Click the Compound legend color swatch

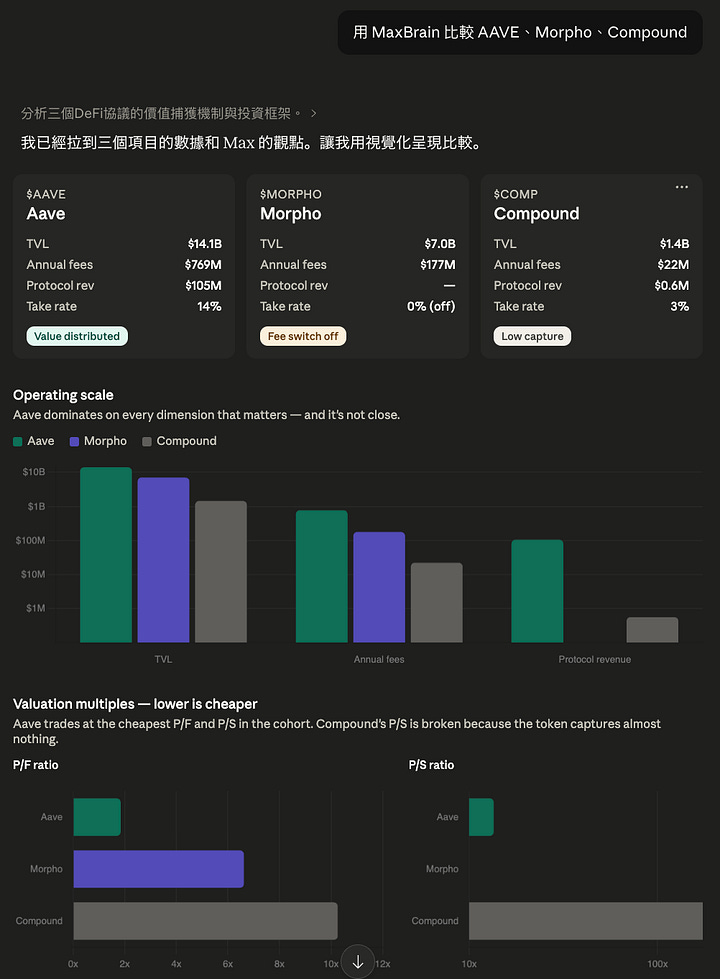coord(147,441)
